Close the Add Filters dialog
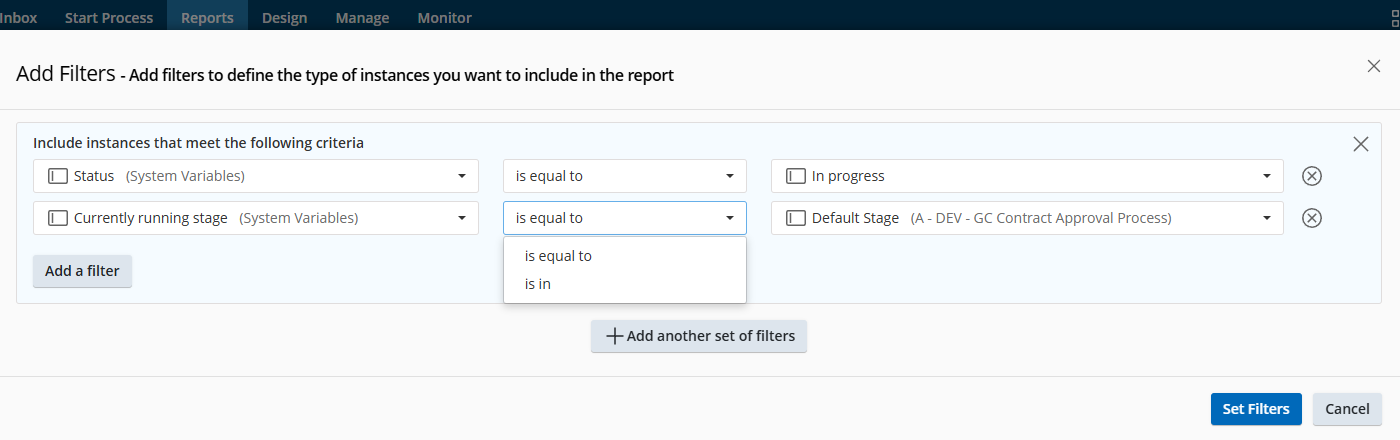This screenshot has height=440, width=1400. point(1373,66)
